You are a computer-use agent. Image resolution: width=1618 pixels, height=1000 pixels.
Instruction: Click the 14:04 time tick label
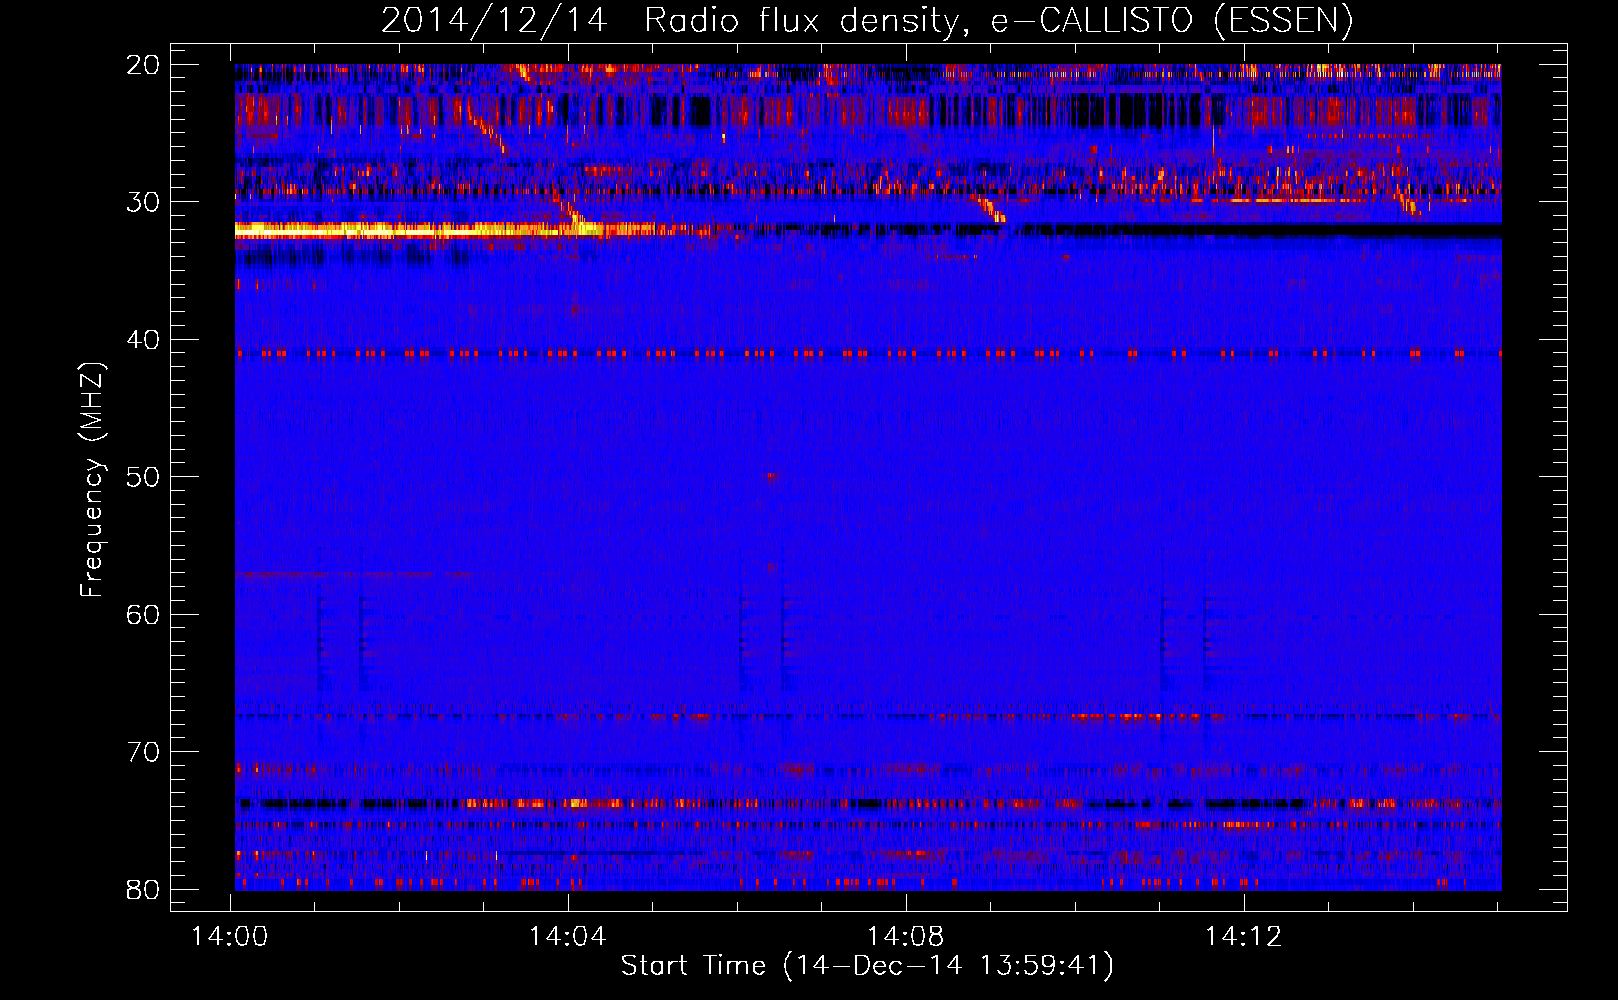(568, 937)
